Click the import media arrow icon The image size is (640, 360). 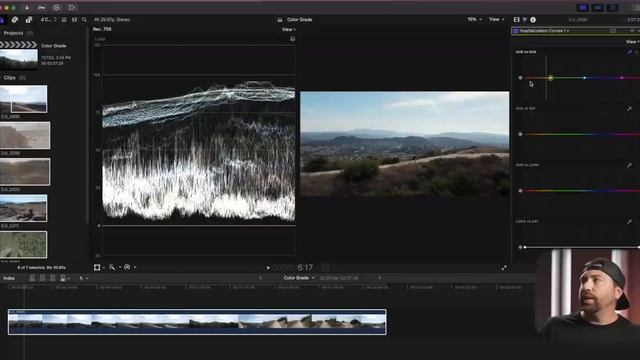(27, 7)
